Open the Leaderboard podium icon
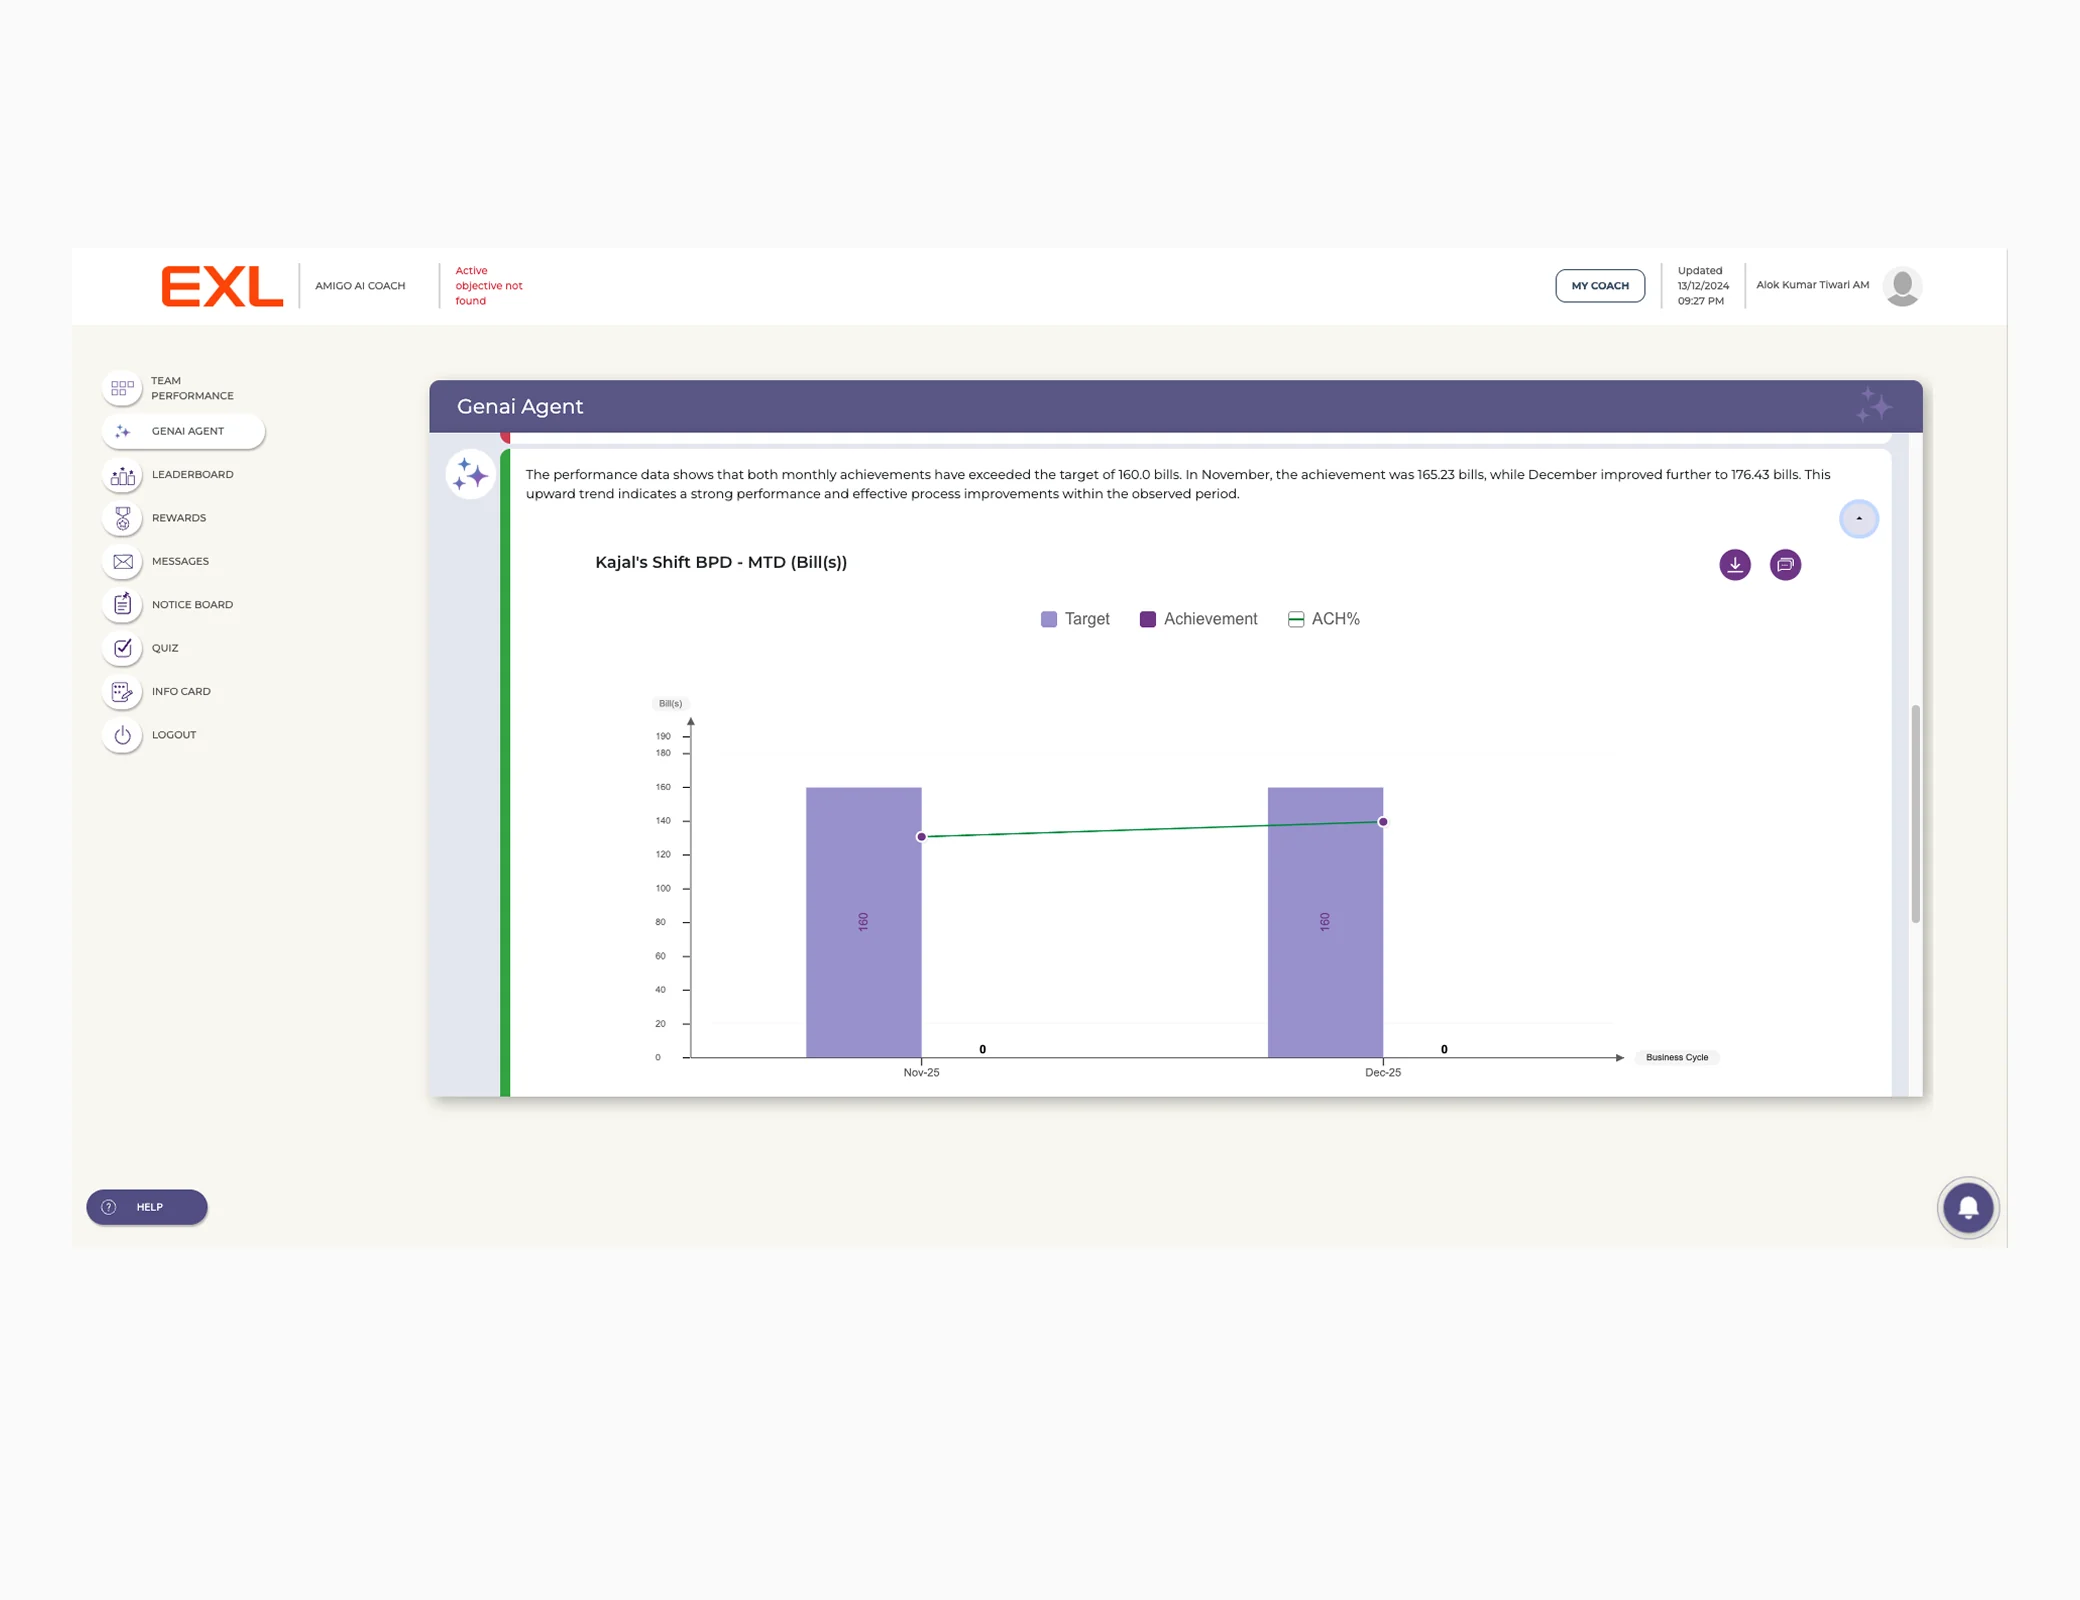The width and height of the screenshot is (2080, 1600). coord(122,475)
